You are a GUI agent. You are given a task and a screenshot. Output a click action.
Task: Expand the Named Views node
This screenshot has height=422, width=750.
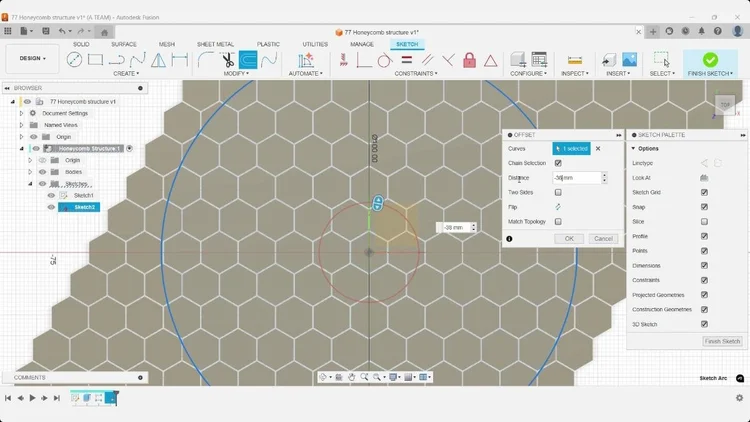click(21, 125)
